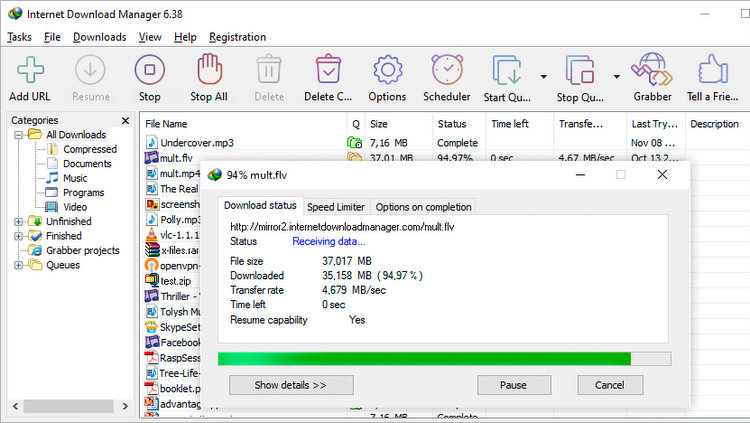Viewport: 750px width, 423px height.
Task: Click the Delete trash icon
Action: coord(269,70)
